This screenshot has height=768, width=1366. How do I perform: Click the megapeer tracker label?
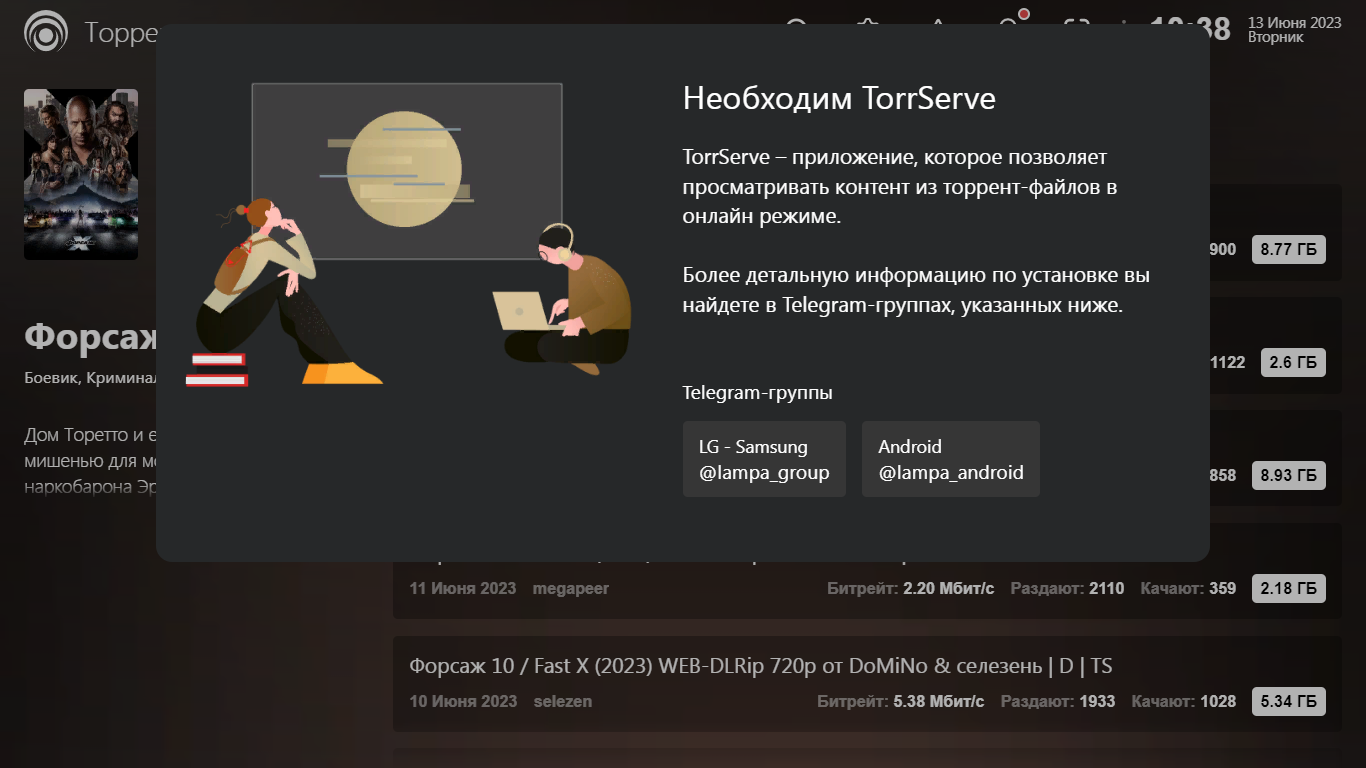pos(571,588)
